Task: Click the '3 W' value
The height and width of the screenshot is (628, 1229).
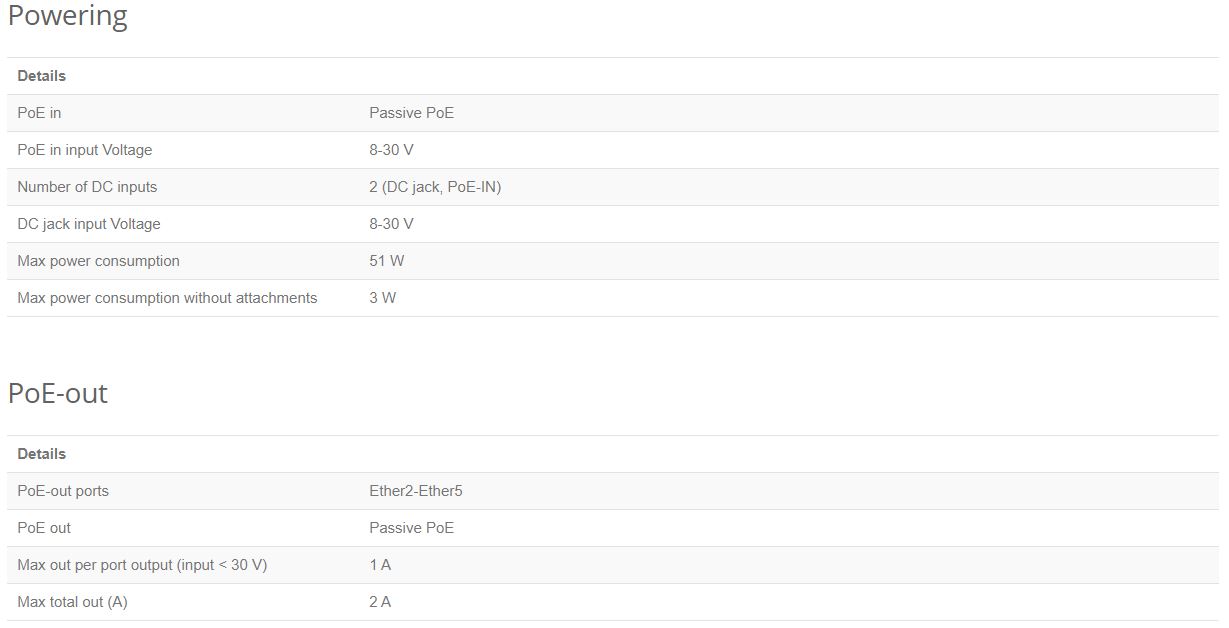Action: (x=383, y=298)
